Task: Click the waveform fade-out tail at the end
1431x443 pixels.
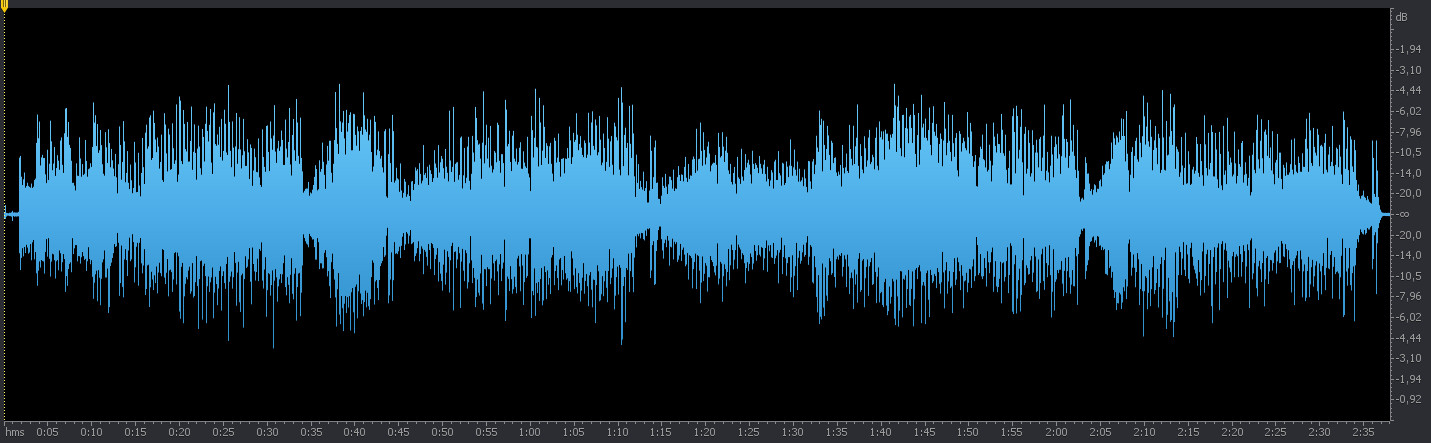Action: click(x=1378, y=213)
